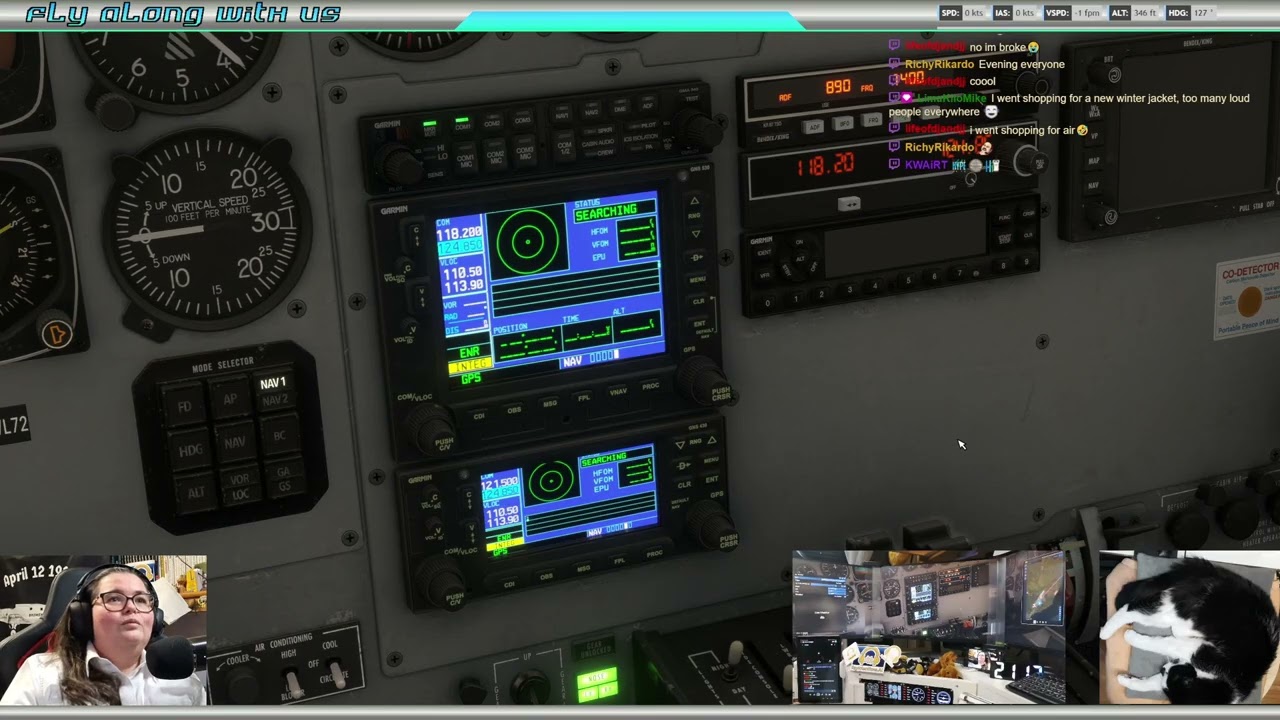
Task: Open MENU on the GNS 530
Action: click(697, 280)
